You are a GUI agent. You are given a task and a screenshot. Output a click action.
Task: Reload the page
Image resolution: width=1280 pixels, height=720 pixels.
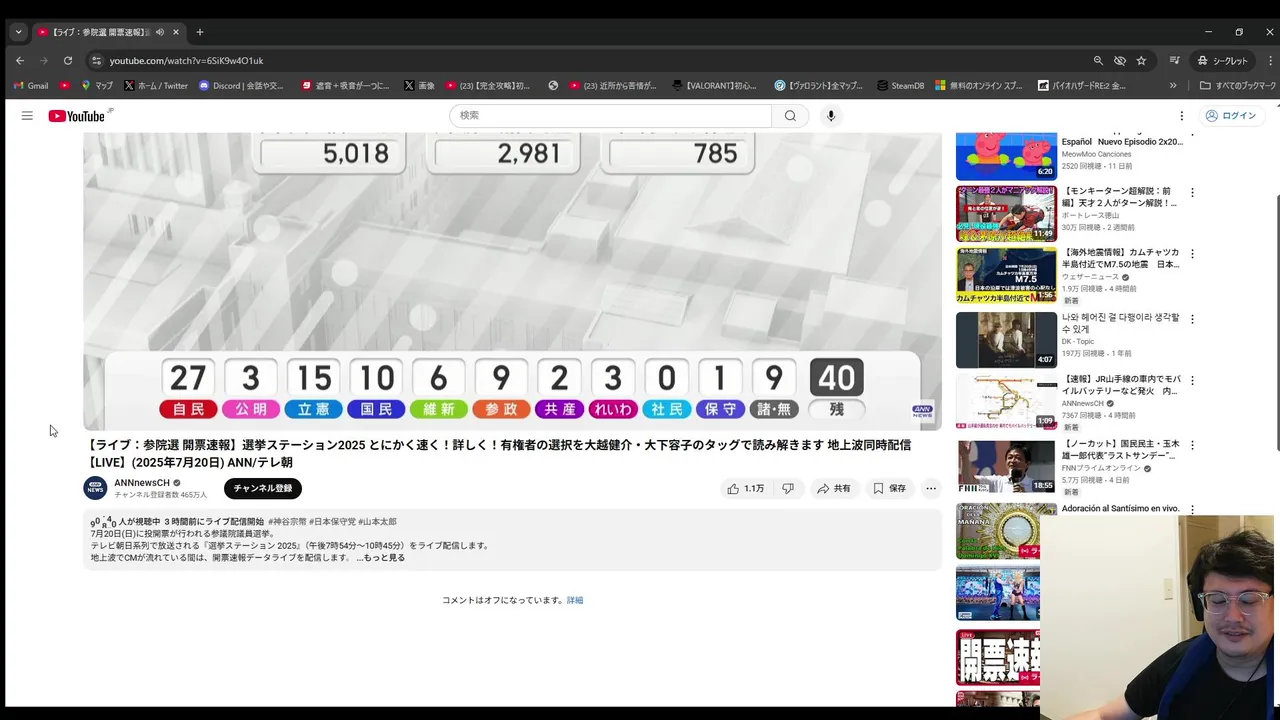pos(68,61)
